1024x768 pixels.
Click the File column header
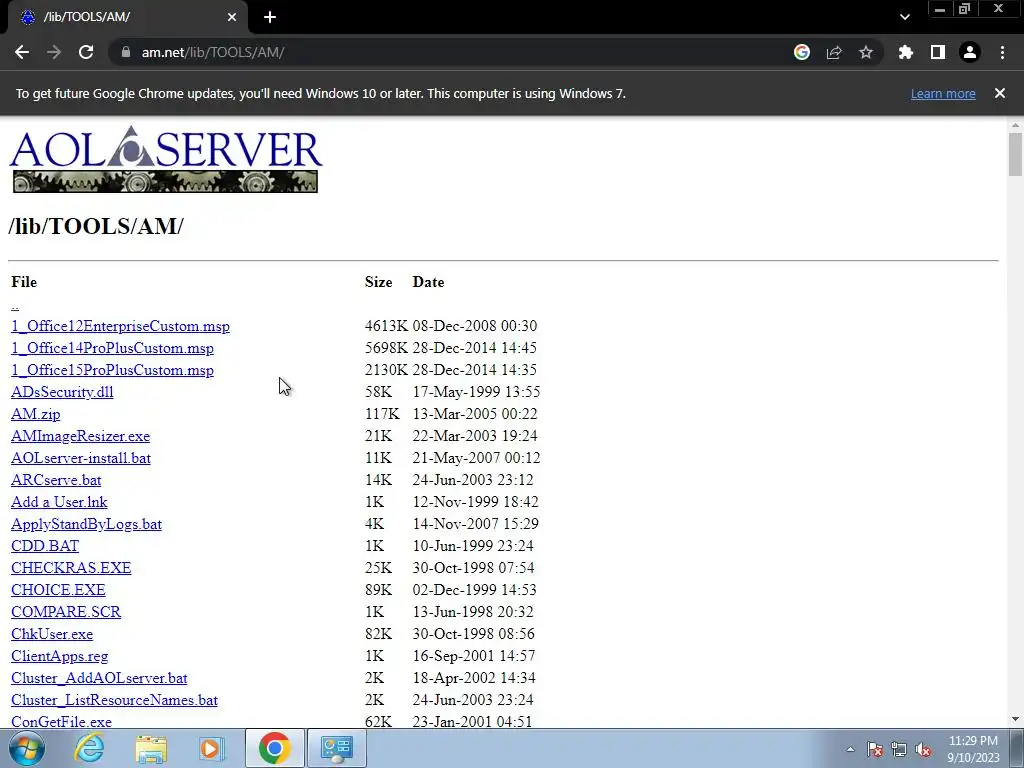click(x=24, y=282)
